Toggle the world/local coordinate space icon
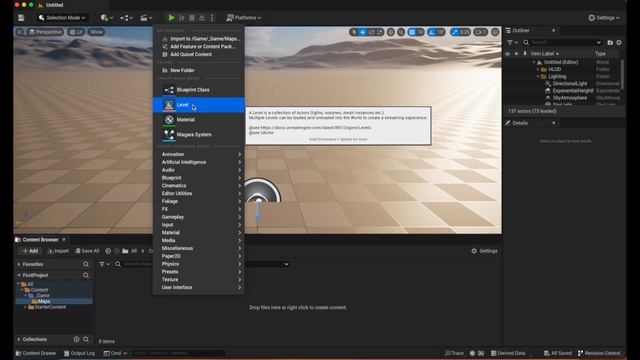The image size is (640, 360). point(391,32)
